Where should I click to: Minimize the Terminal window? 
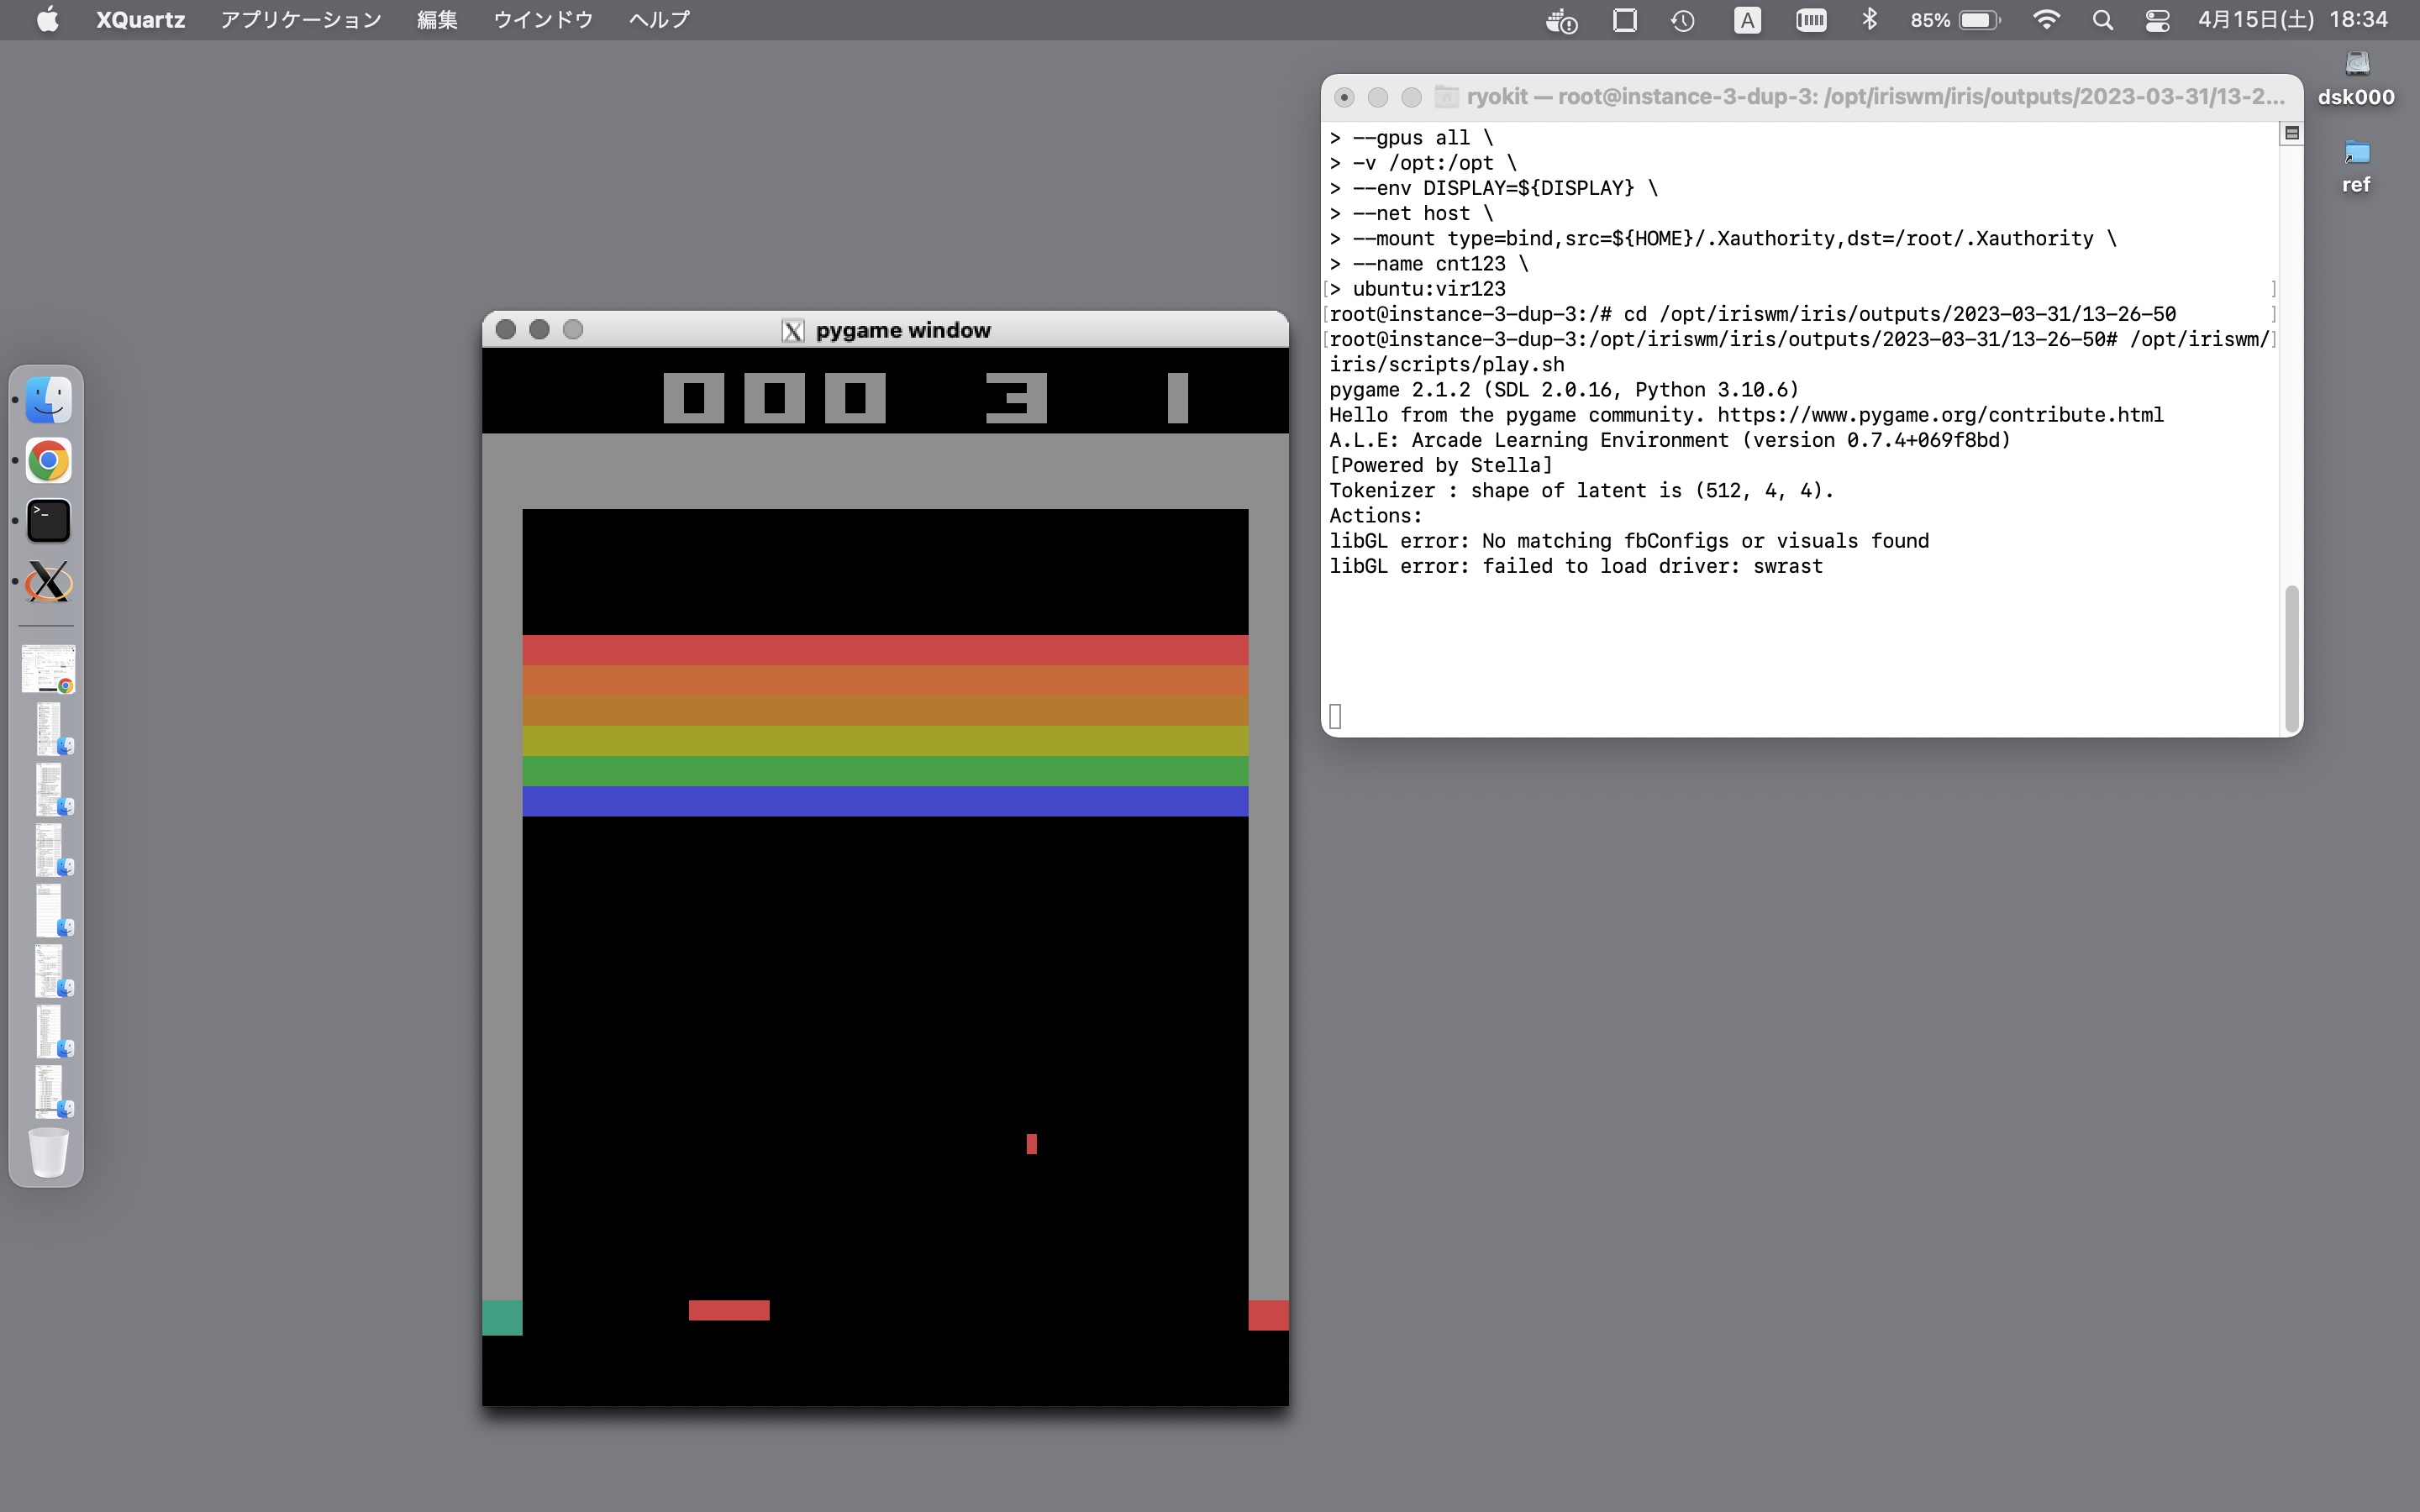pyautogui.click(x=1378, y=97)
